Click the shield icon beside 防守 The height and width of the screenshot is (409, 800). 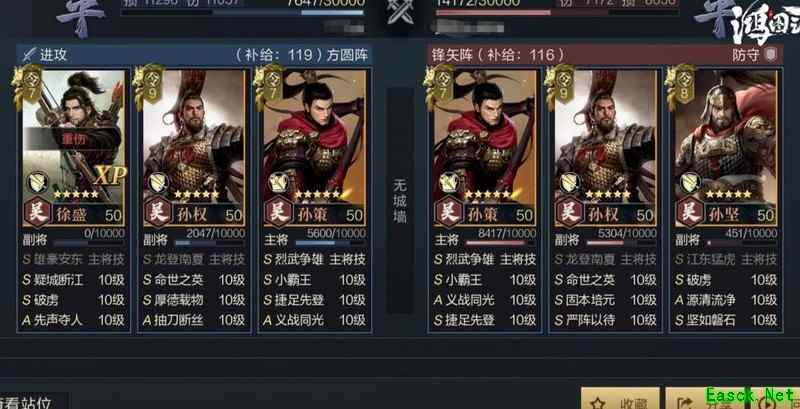point(771,55)
